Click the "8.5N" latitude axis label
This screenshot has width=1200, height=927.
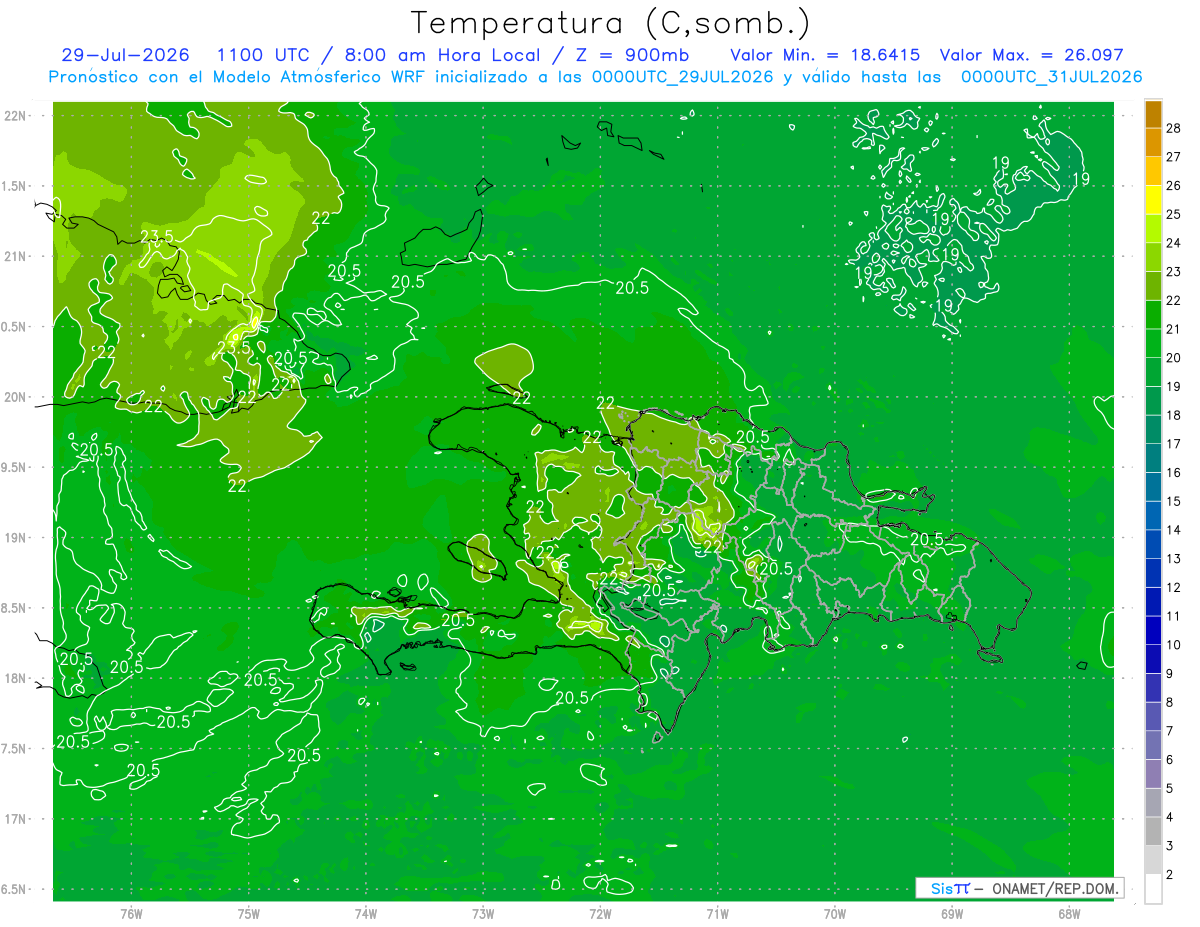coord(15,609)
